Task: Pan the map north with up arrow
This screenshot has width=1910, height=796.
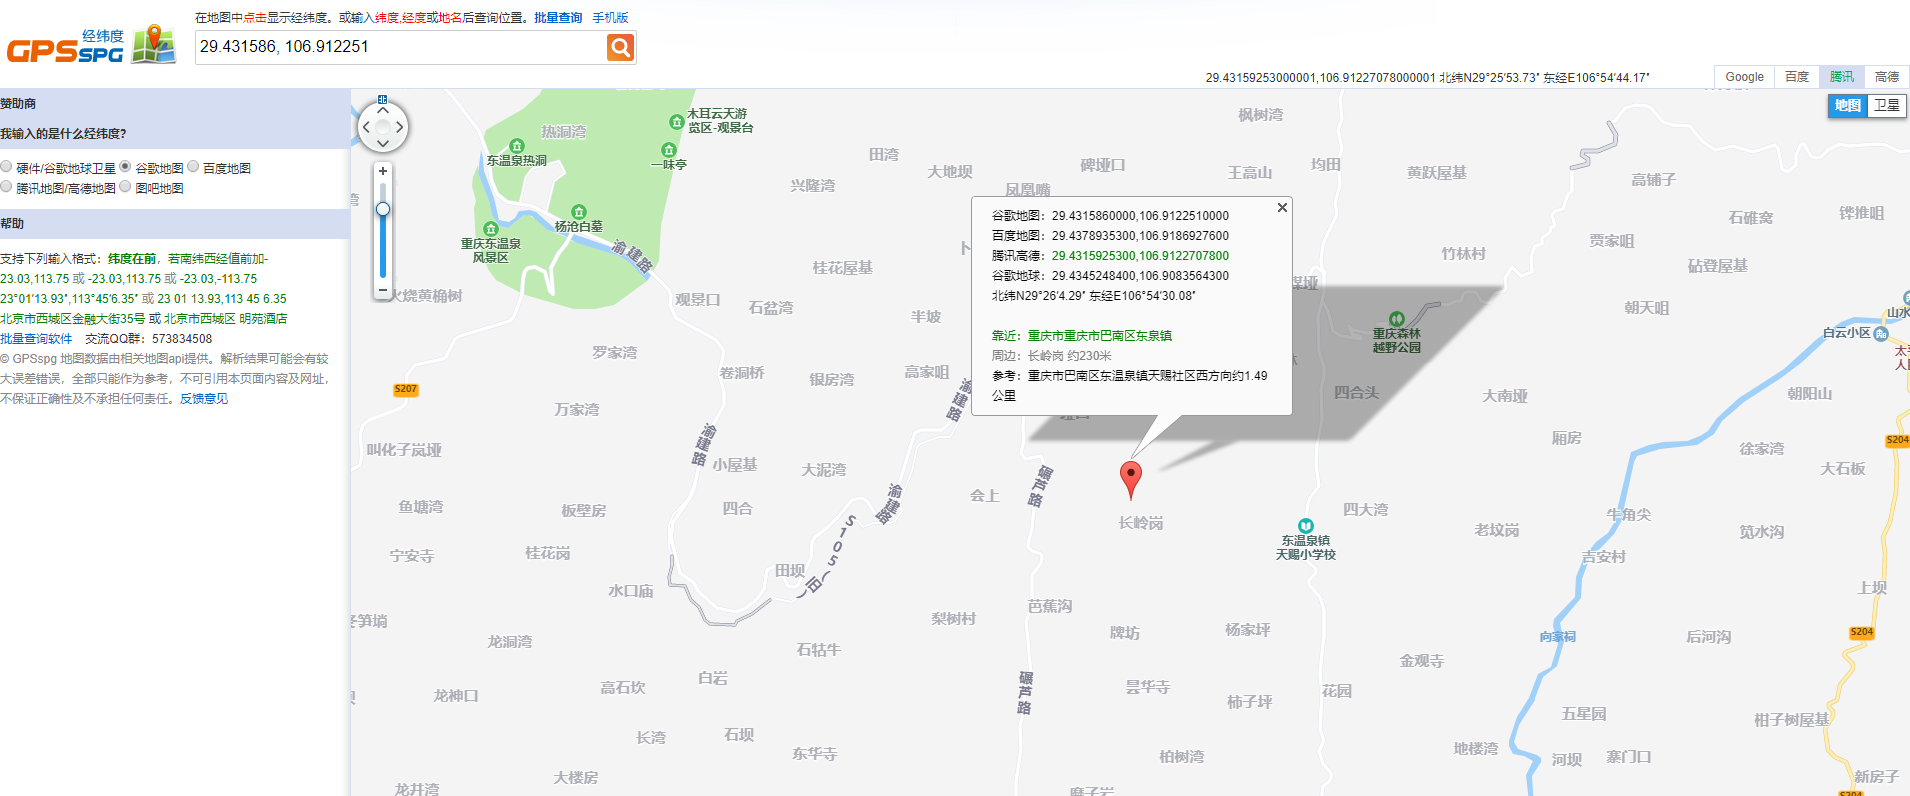Action: click(382, 112)
